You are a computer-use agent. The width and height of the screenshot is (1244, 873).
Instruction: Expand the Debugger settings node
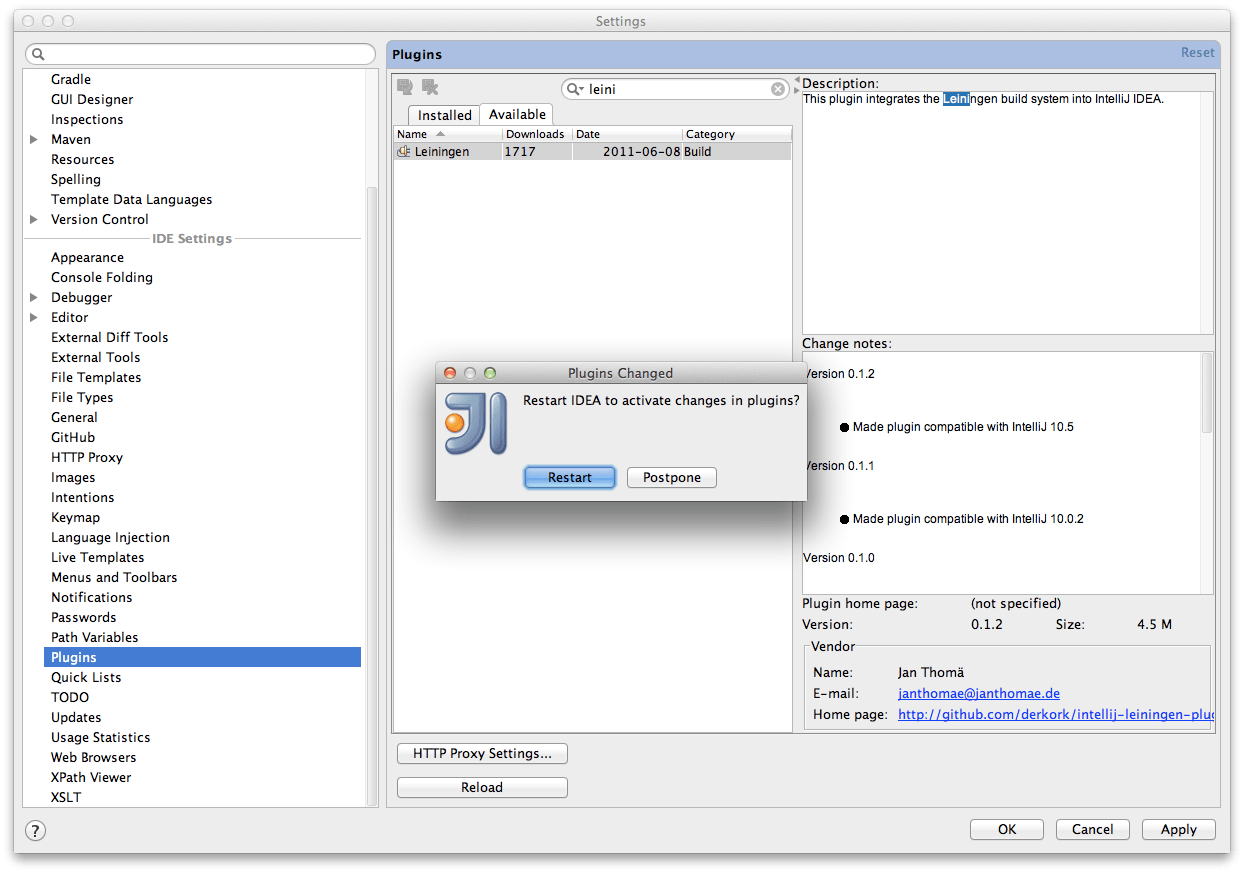pyautogui.click(x=34, y=297)
